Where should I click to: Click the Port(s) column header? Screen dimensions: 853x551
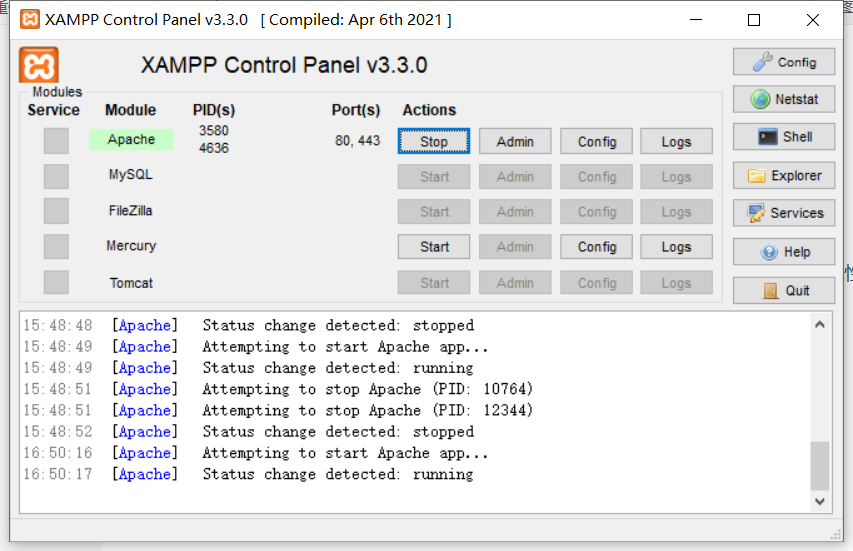tap(356, 110)
